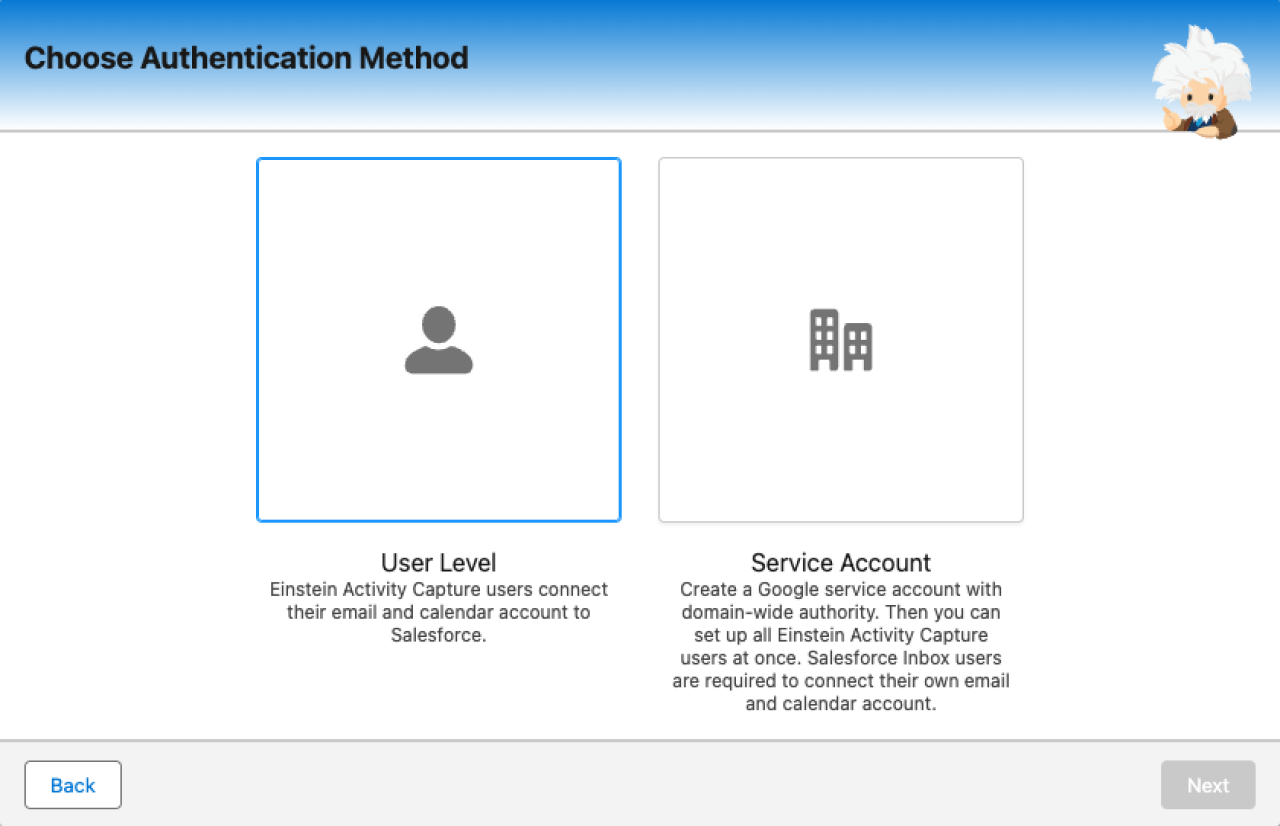Click the 'Create a Google service account' description
This screenshot has width=1280, height=826.
tap(841, 646)
